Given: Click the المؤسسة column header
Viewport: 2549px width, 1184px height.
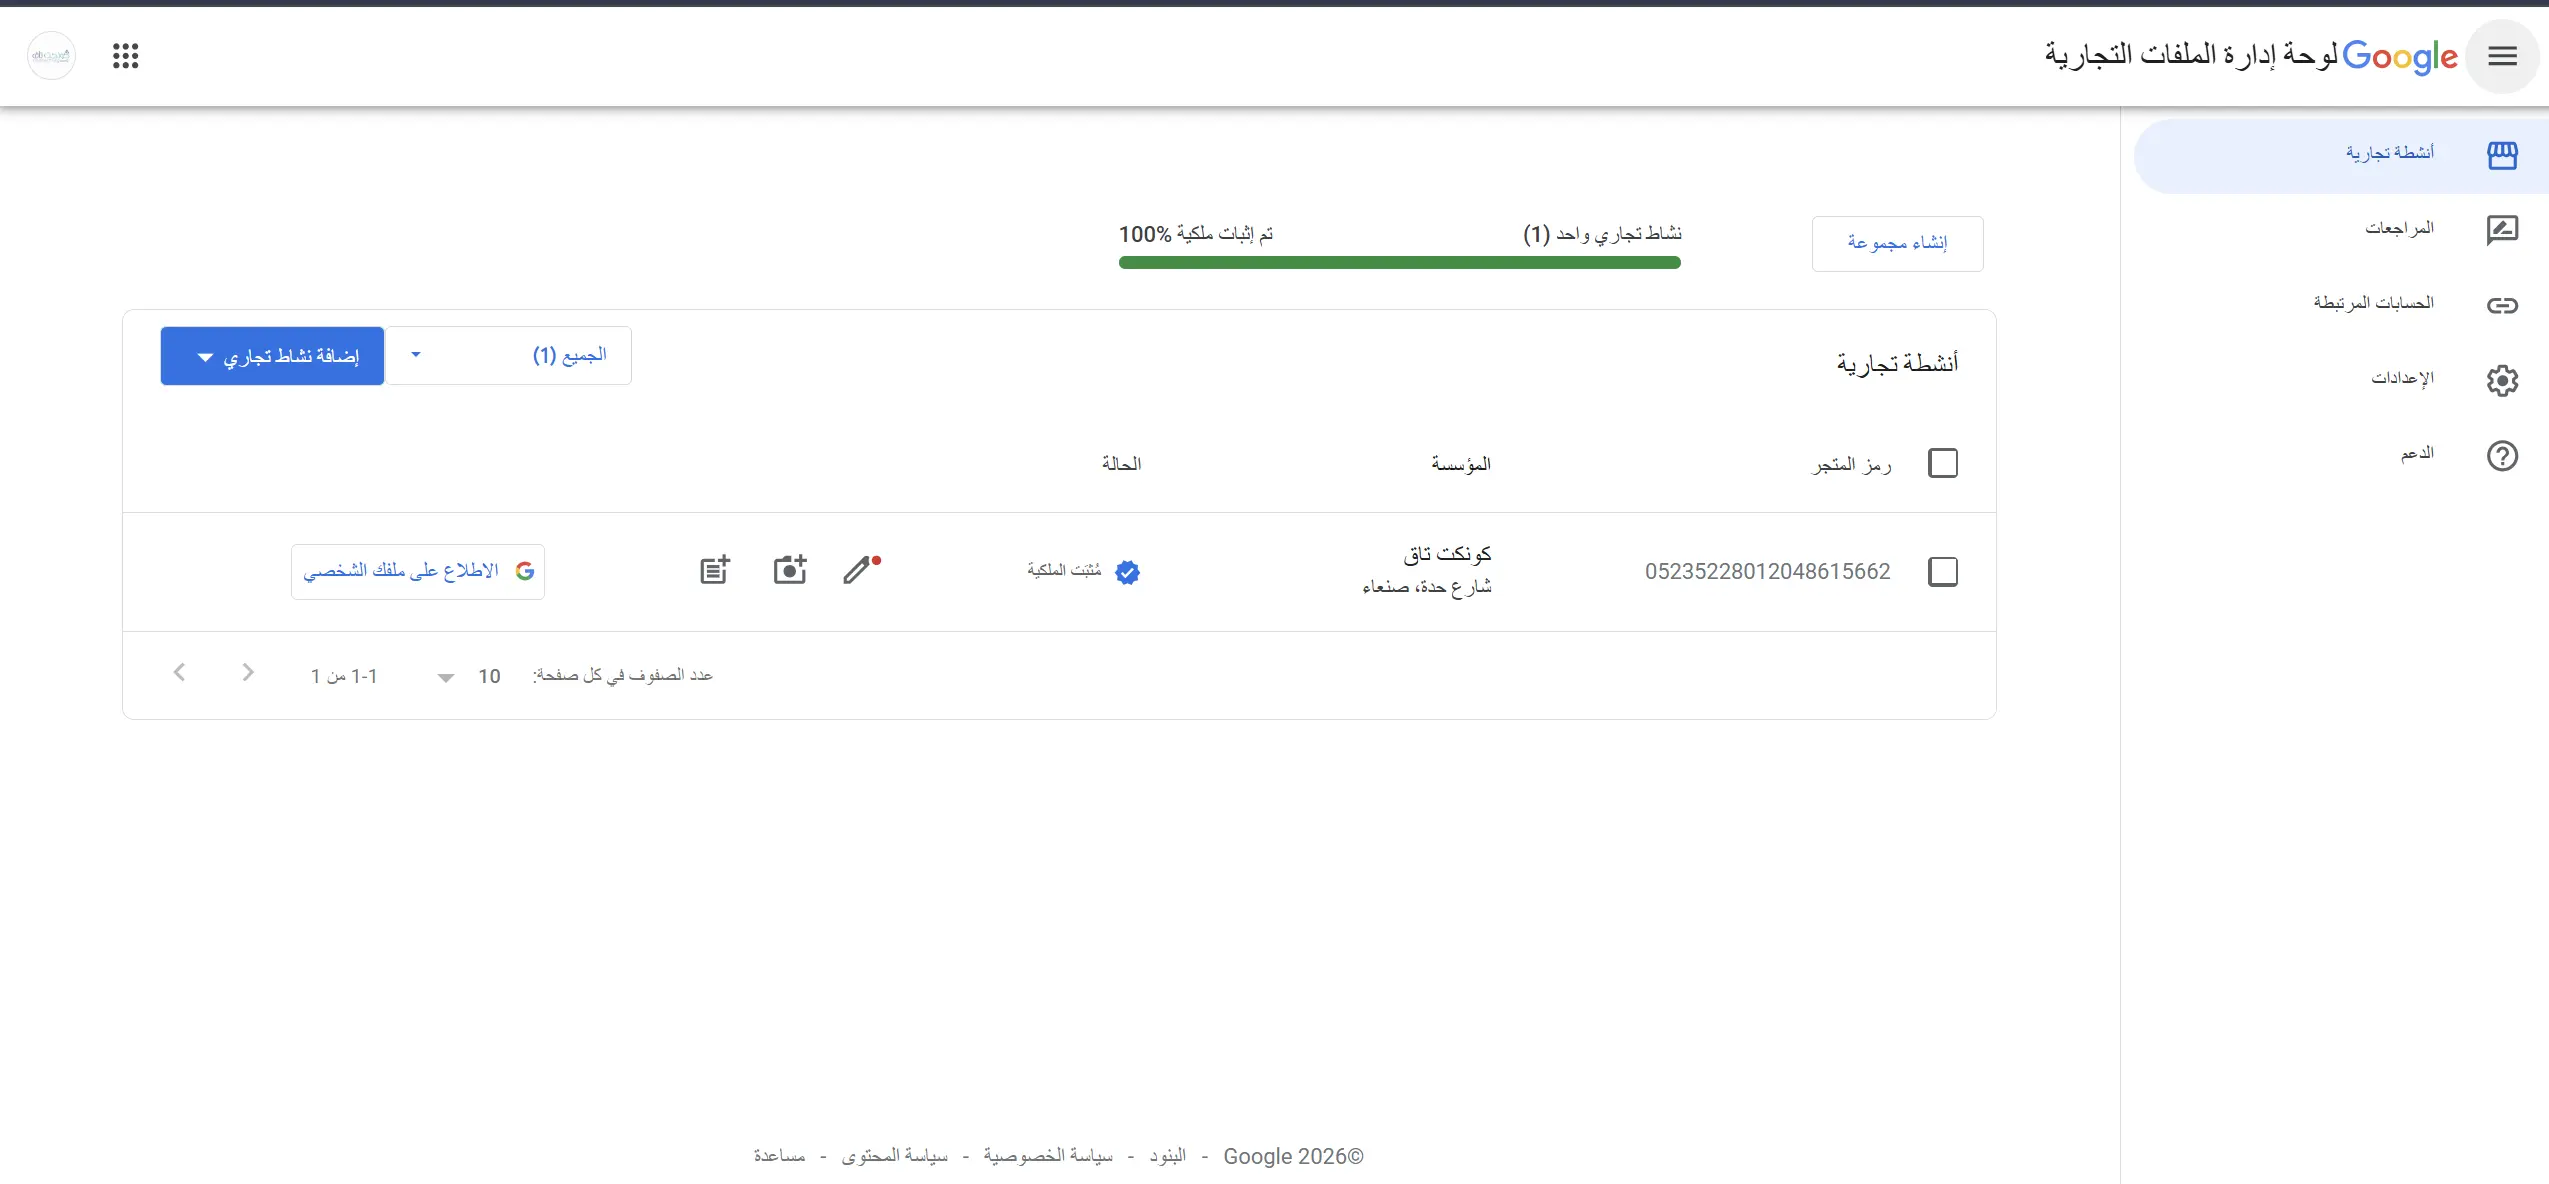Looking at the screenshot, I should click(x=1461, y=464).
